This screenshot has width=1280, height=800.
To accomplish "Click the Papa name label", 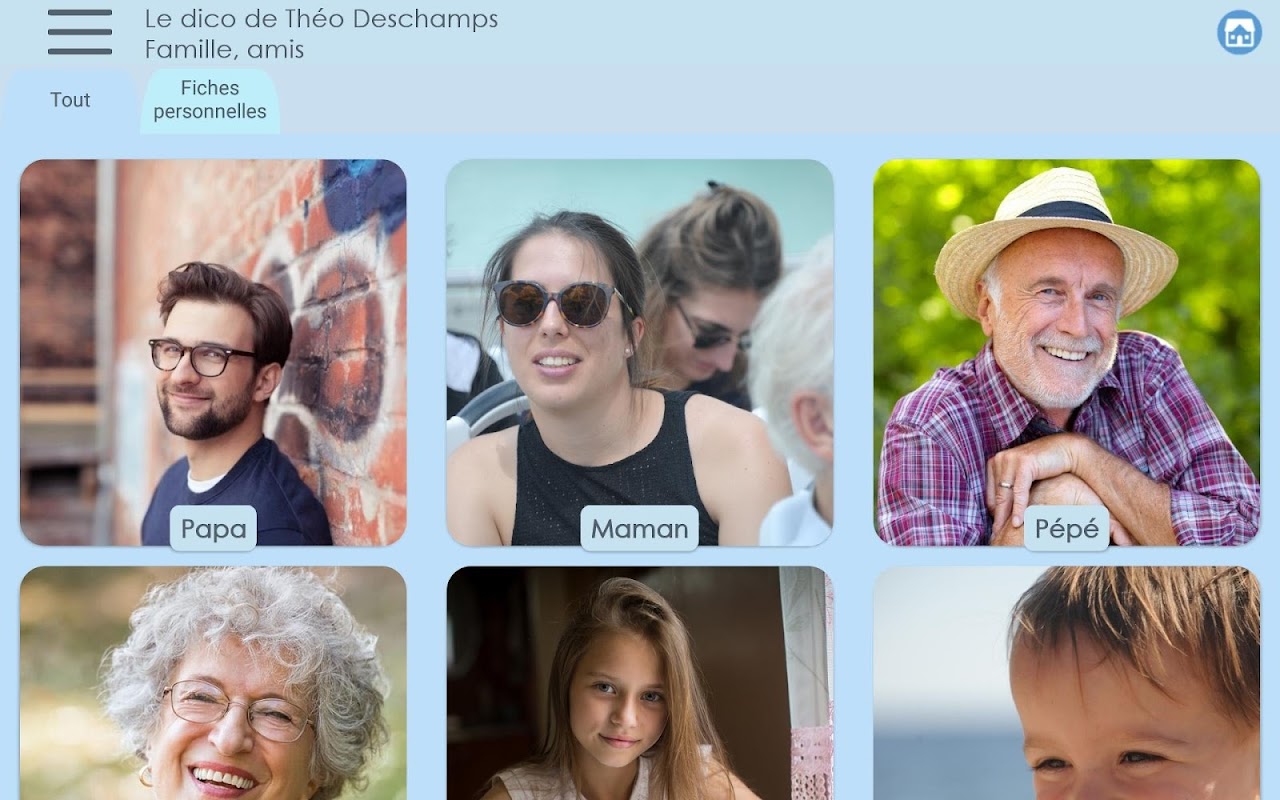I will (x=213, y=528).
